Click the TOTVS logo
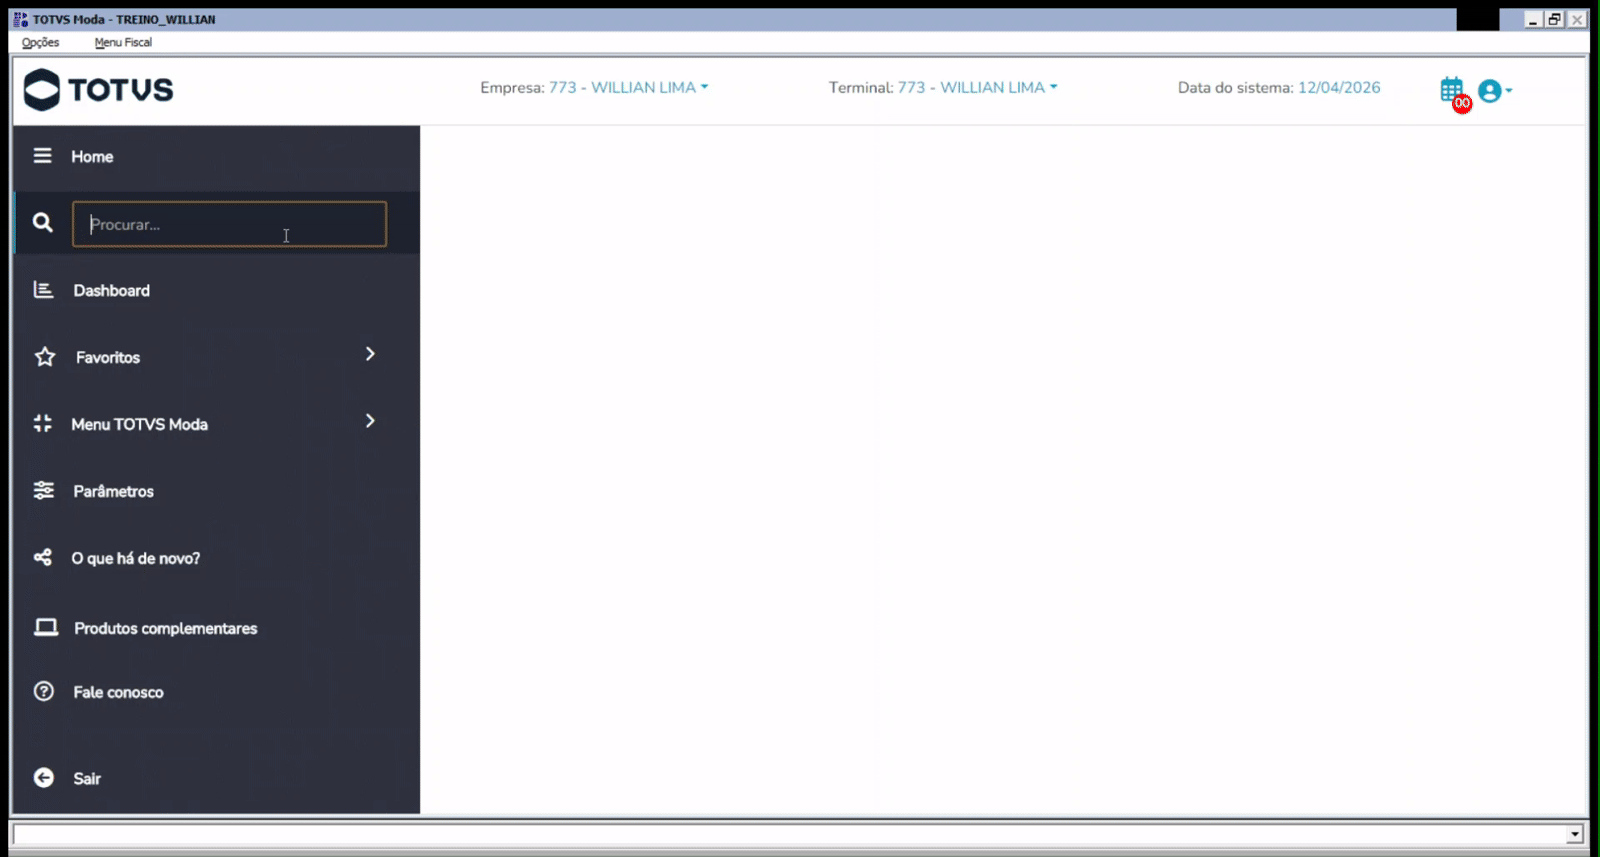Image resolution: width=1600 pixels, height=857 pixels. (98, 90)
